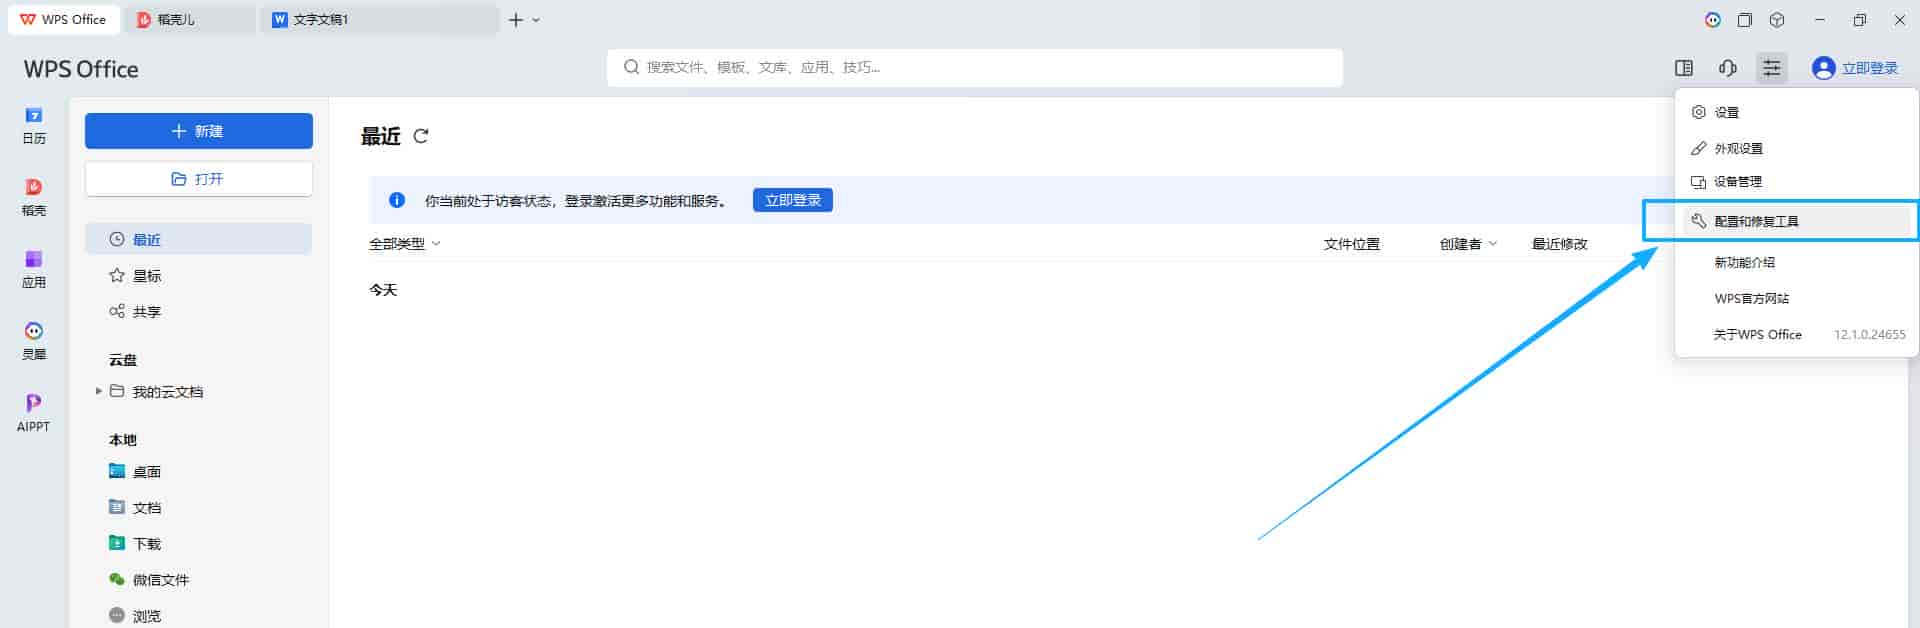Minimize the WPS Office window

(x=1820, y=20)
